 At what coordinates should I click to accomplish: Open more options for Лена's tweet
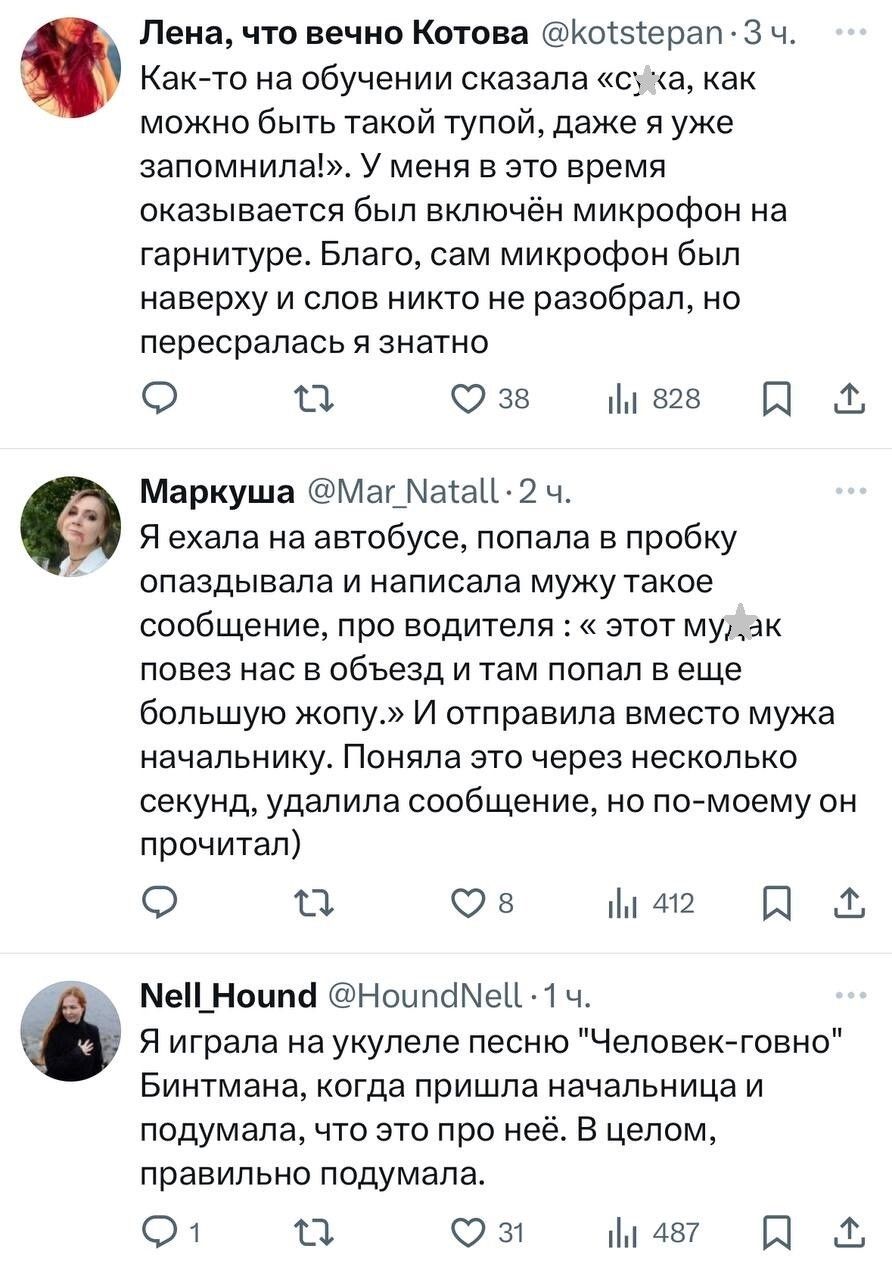850,34
